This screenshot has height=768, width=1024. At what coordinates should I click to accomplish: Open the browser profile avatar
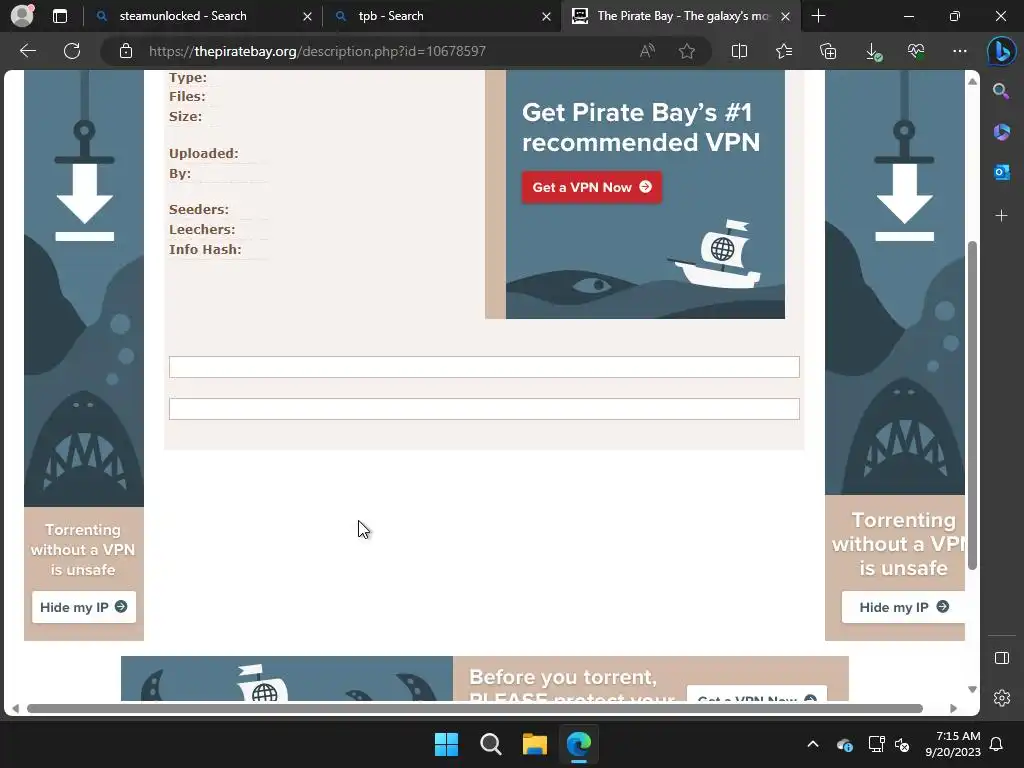22,15
